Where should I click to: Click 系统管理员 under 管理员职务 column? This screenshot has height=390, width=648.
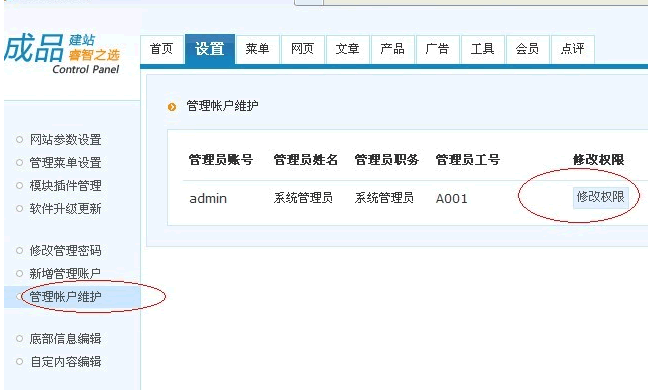384,198
